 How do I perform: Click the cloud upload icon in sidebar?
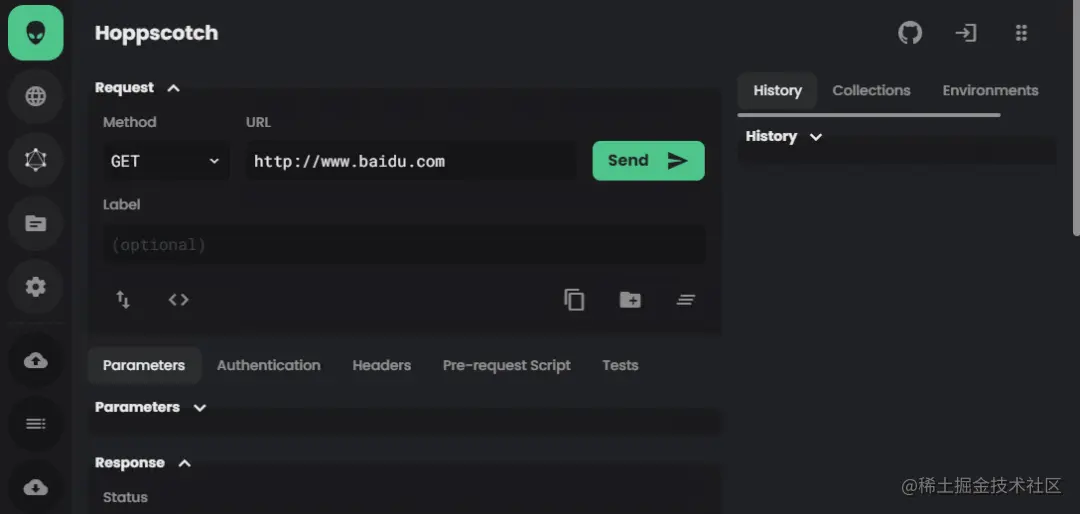36,360
